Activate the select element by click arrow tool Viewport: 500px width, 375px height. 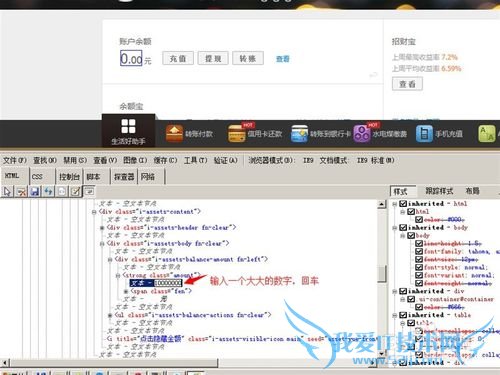click(7, 191)
